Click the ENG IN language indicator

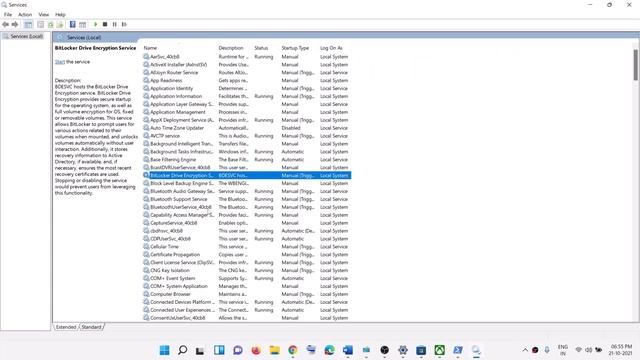click(563, 350)
